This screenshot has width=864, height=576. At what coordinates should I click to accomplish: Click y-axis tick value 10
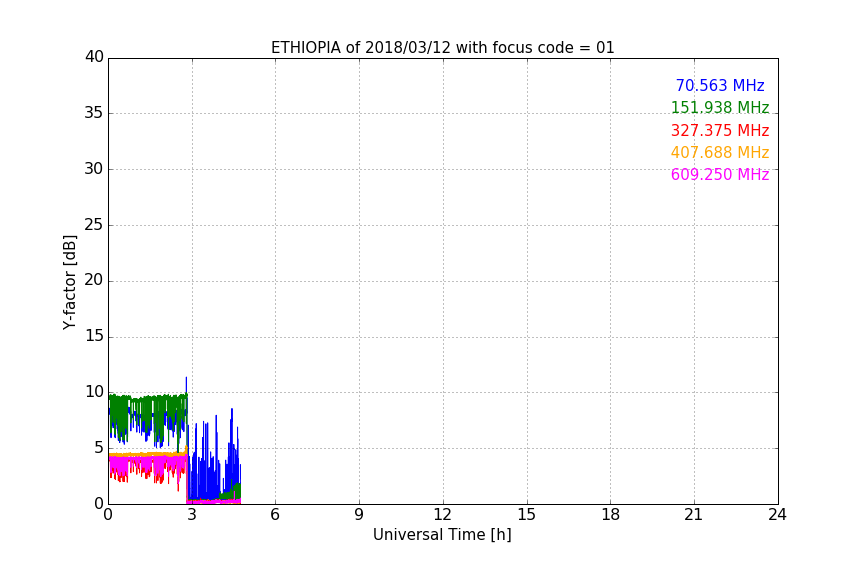tap(94, 392)
